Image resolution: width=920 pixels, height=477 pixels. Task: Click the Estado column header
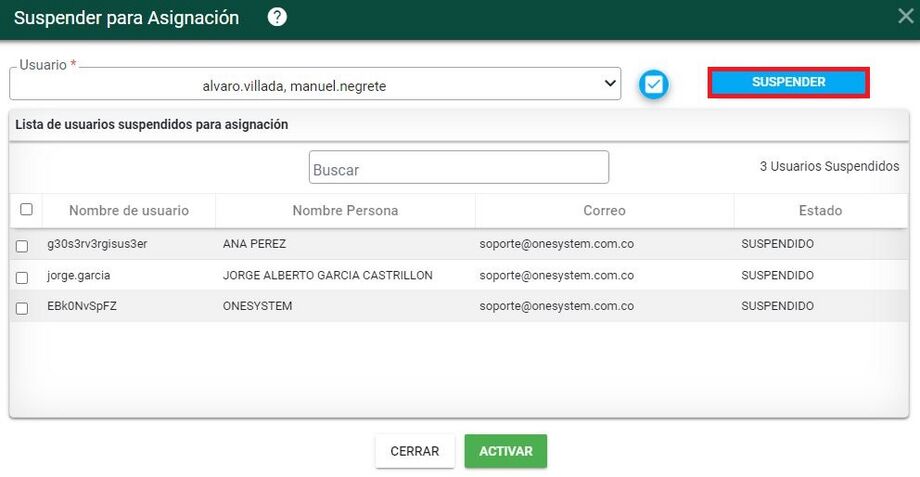click(x=819, y=211)
